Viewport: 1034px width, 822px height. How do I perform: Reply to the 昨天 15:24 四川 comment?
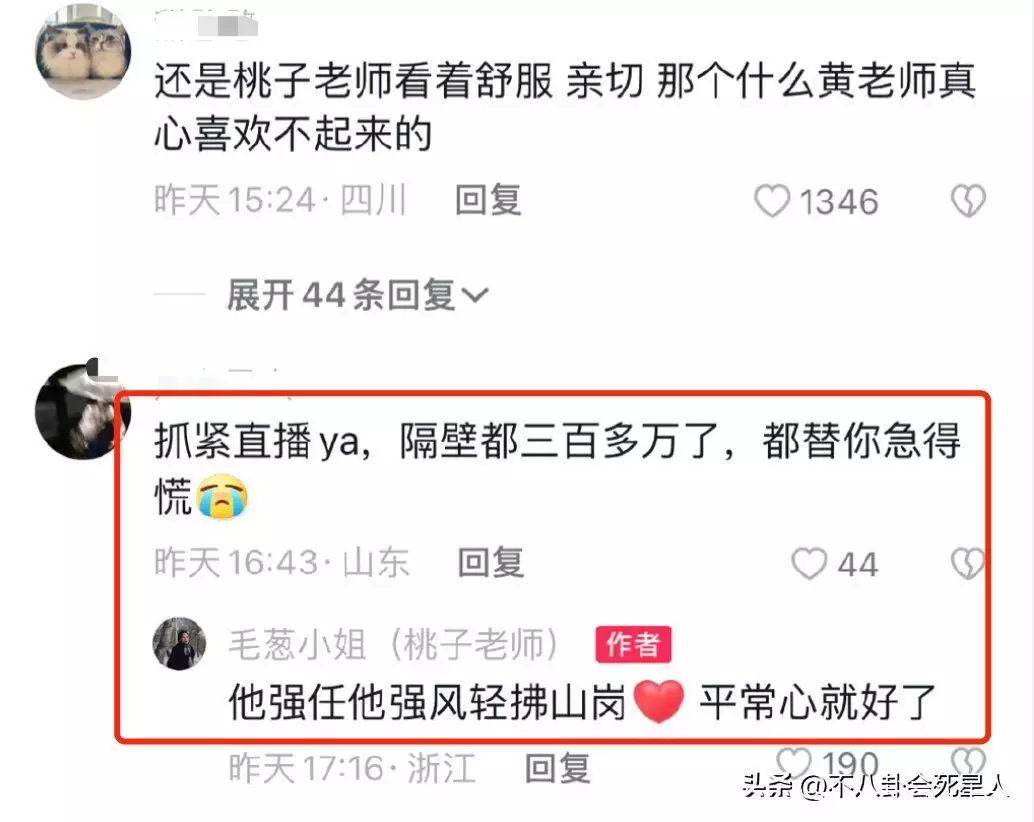point(488,200)
